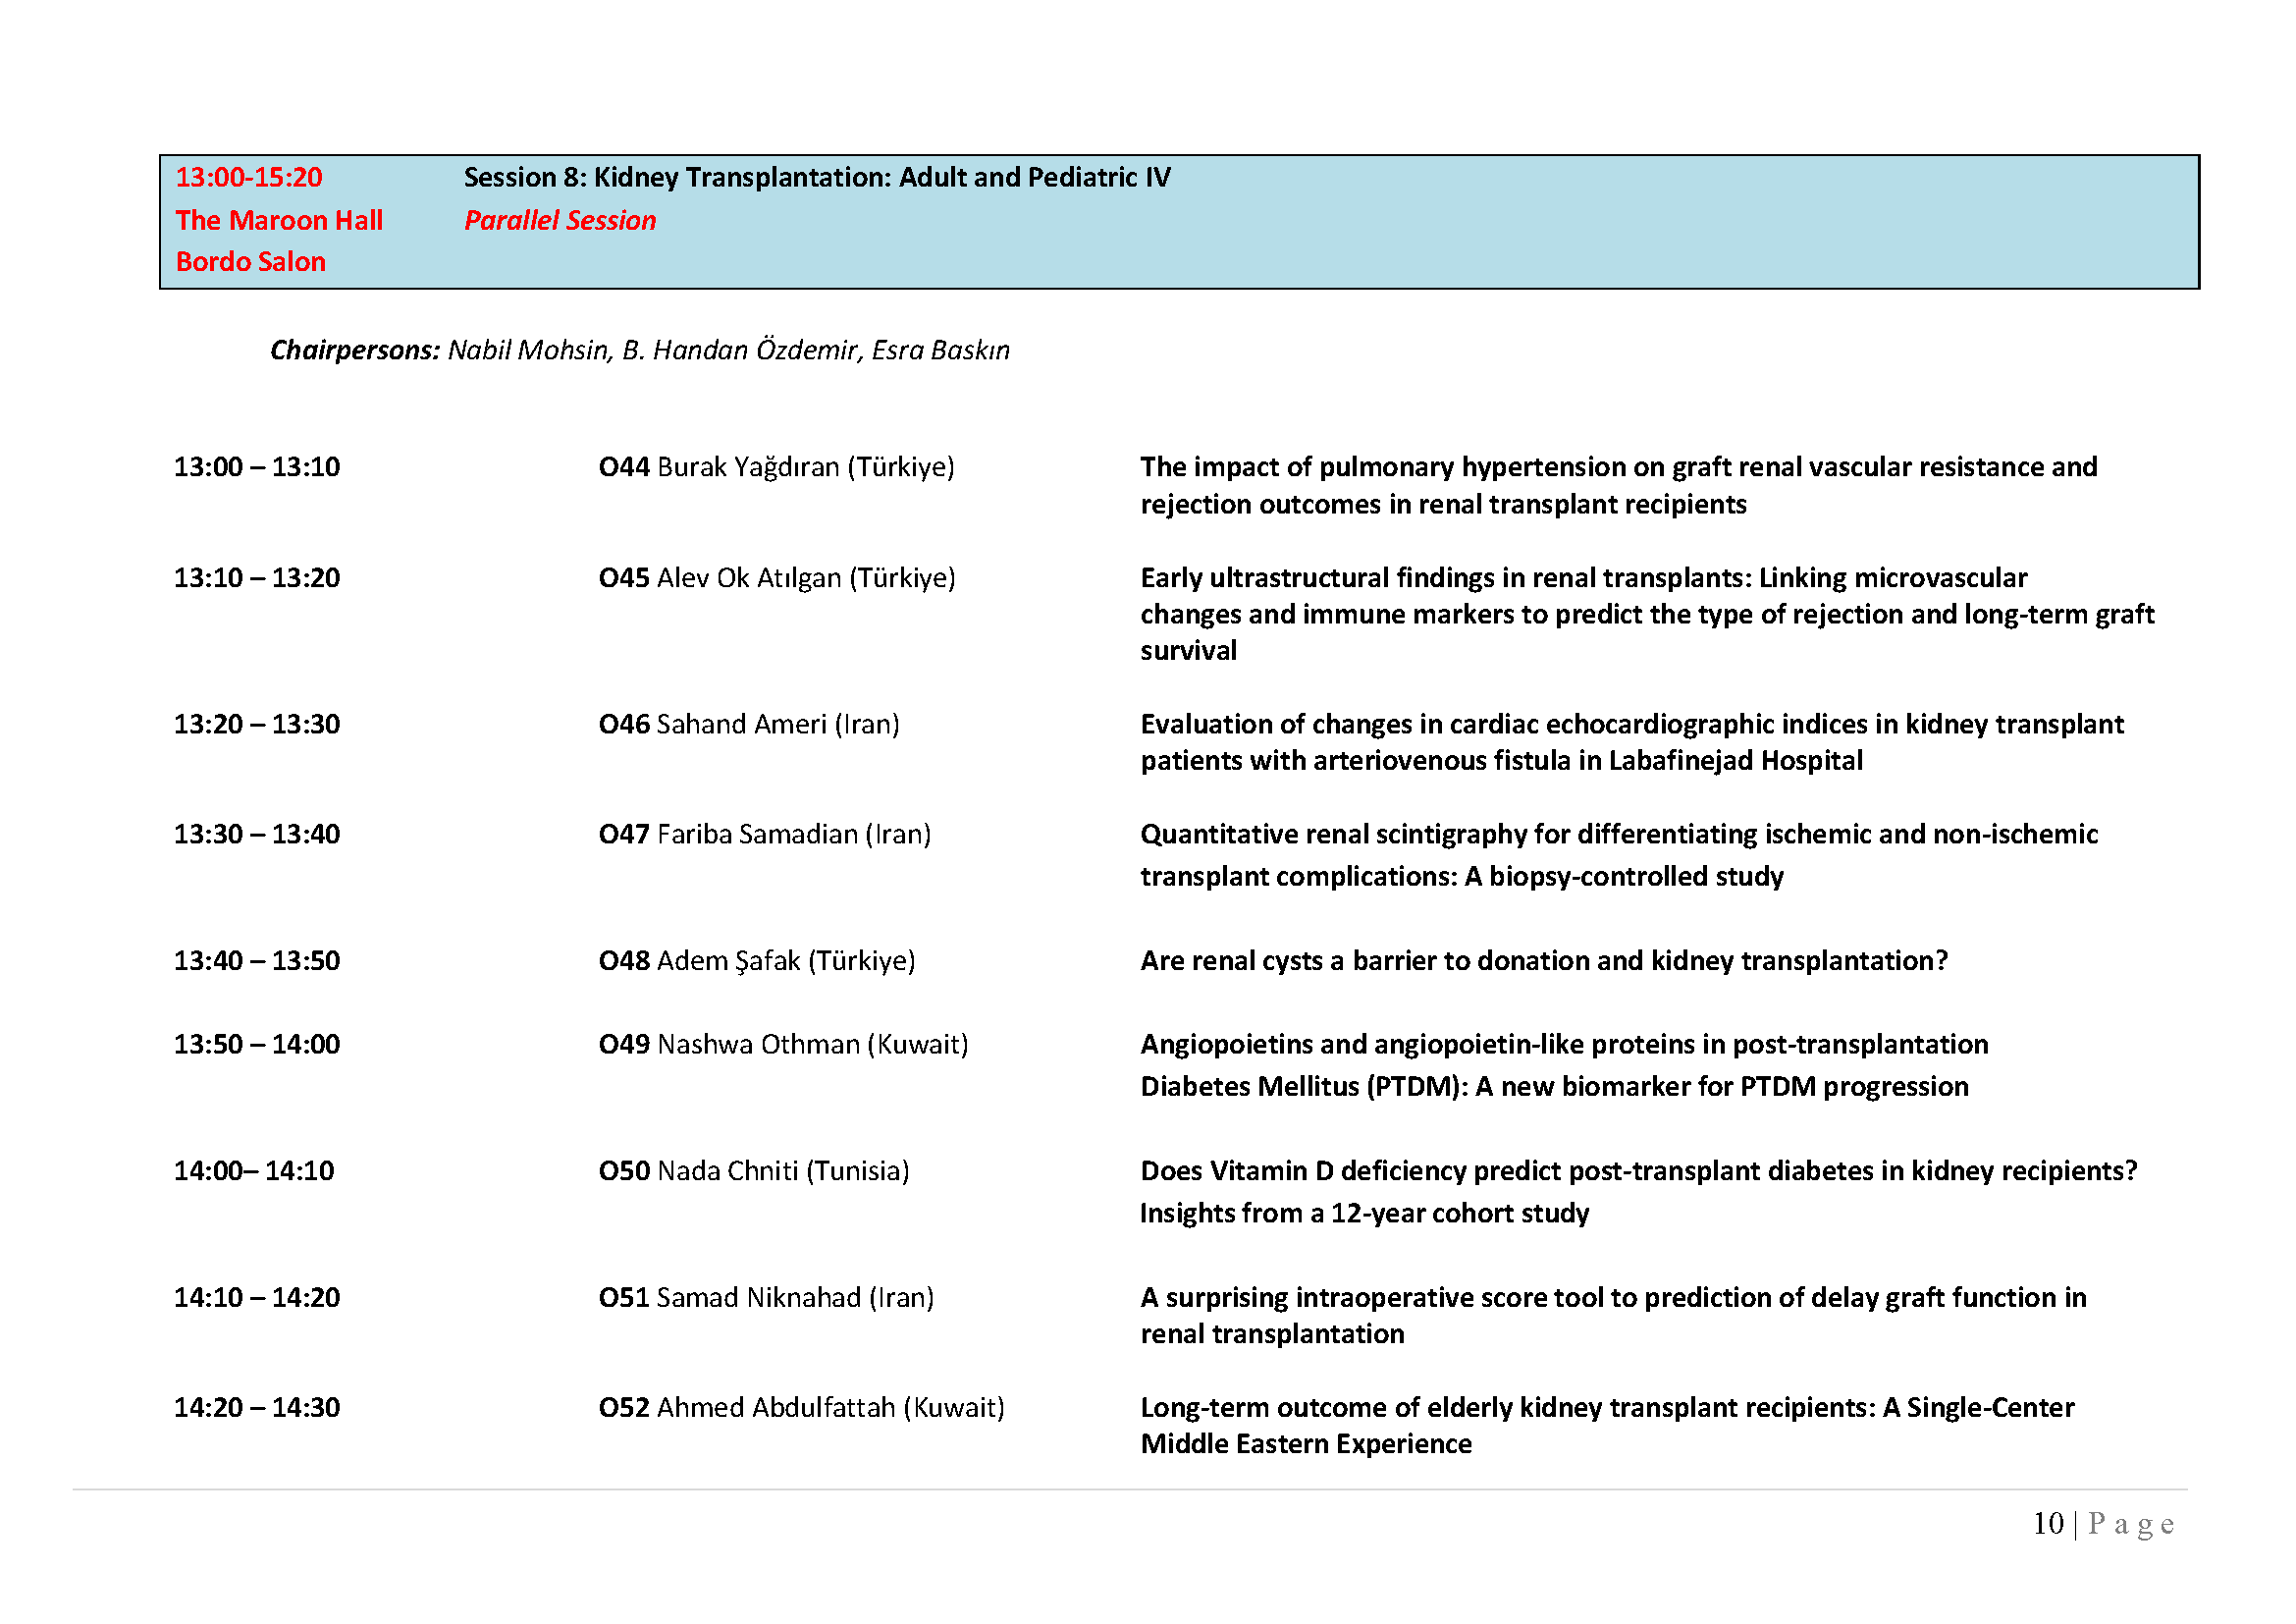Click the Vitamin D deficiency talk title

[1637, 1191]
